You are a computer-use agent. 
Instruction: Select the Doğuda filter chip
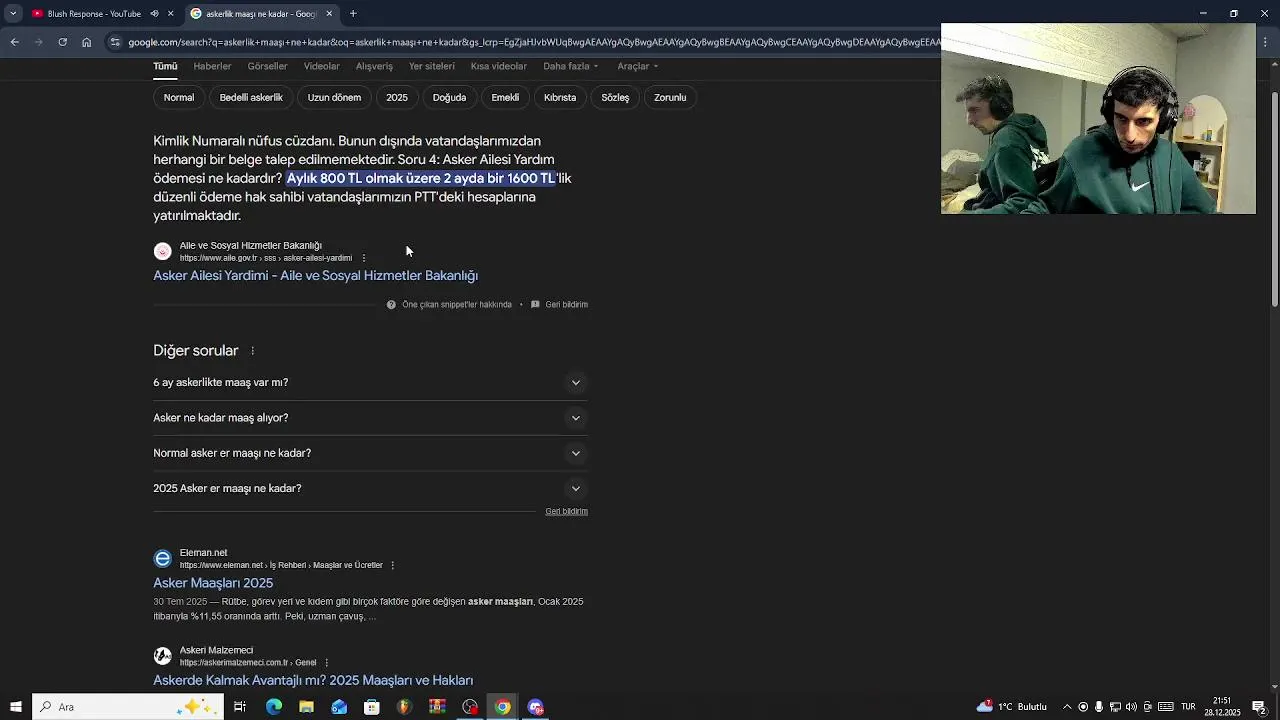tap(449, 97)
